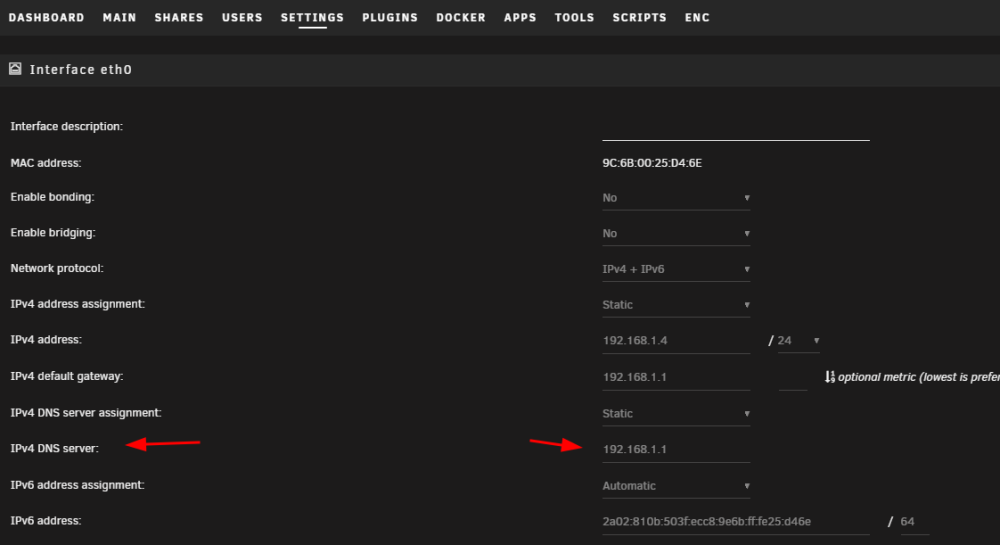Open the Shares tab

(x=179, y=18)
